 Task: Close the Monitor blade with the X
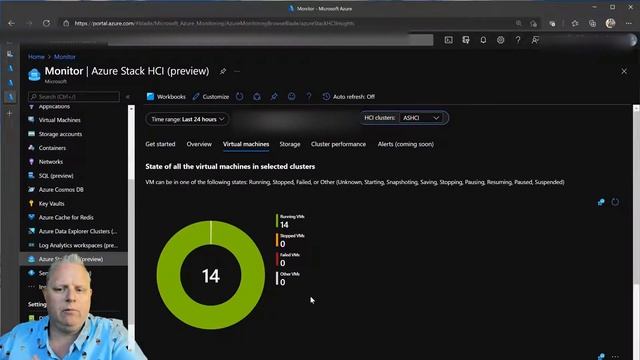[624, 71]
